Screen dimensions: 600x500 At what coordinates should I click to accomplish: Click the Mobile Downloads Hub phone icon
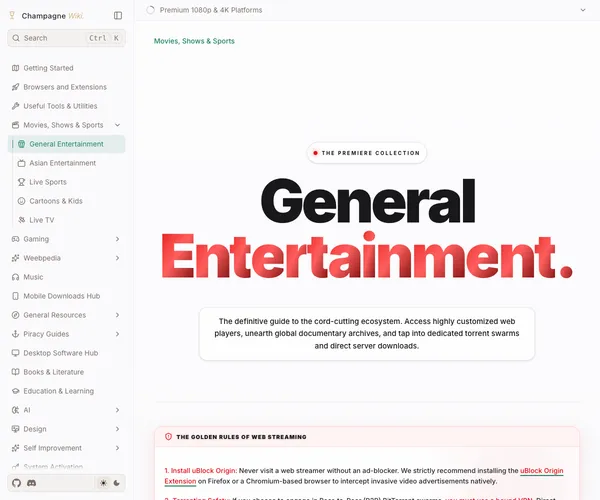point(15,296)
